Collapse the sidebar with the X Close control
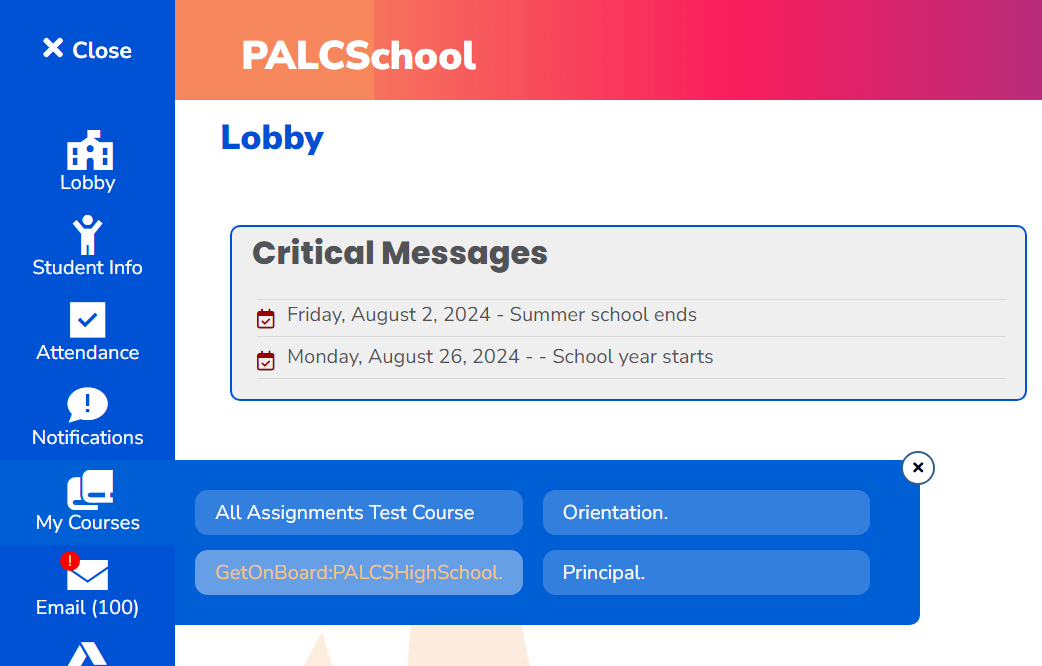The width and height of the screenshot is (1042, 666). click(88, 50)
